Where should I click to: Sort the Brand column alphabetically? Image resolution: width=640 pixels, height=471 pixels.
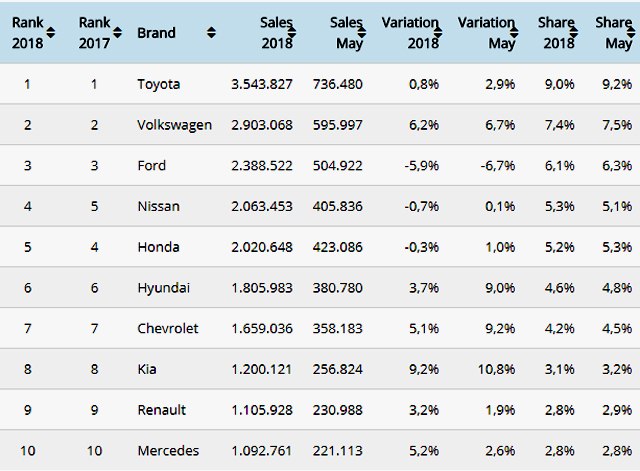(x=211, y=33)
